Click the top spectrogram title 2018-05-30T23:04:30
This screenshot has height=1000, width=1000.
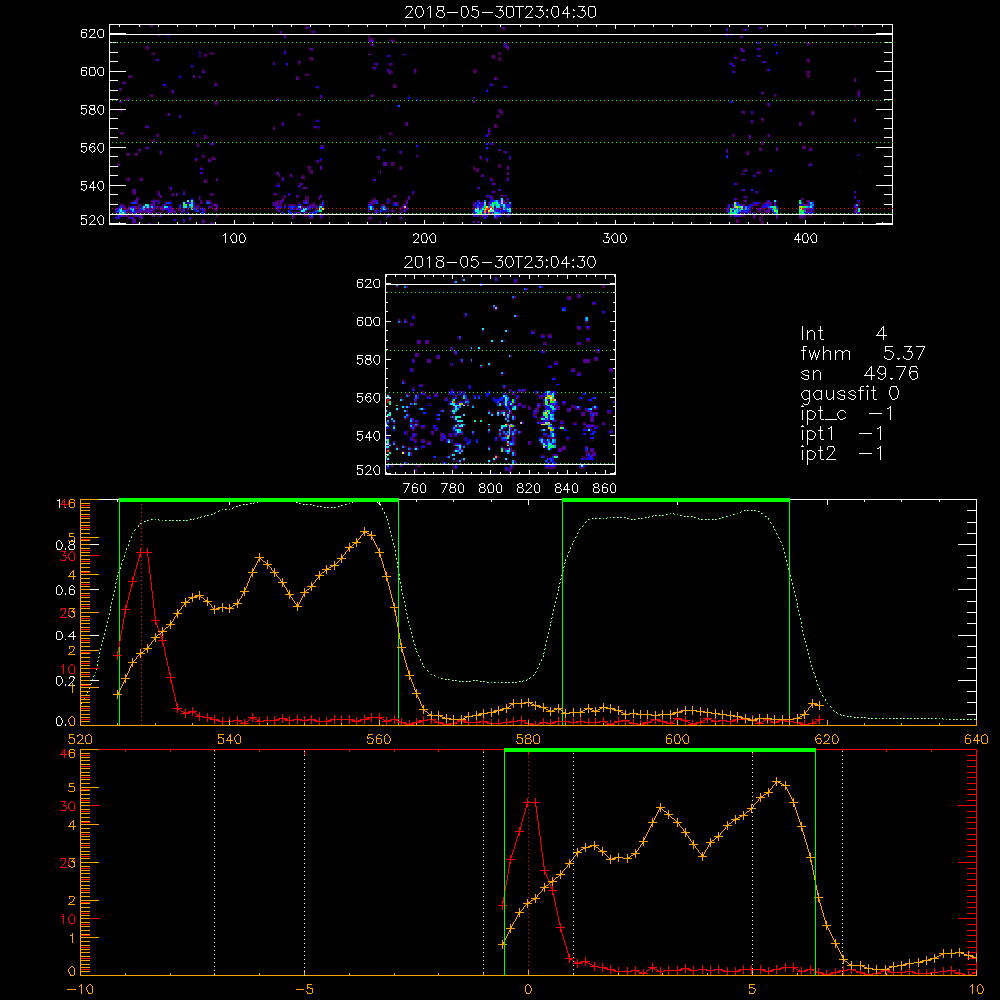click(x=501, y=12)
